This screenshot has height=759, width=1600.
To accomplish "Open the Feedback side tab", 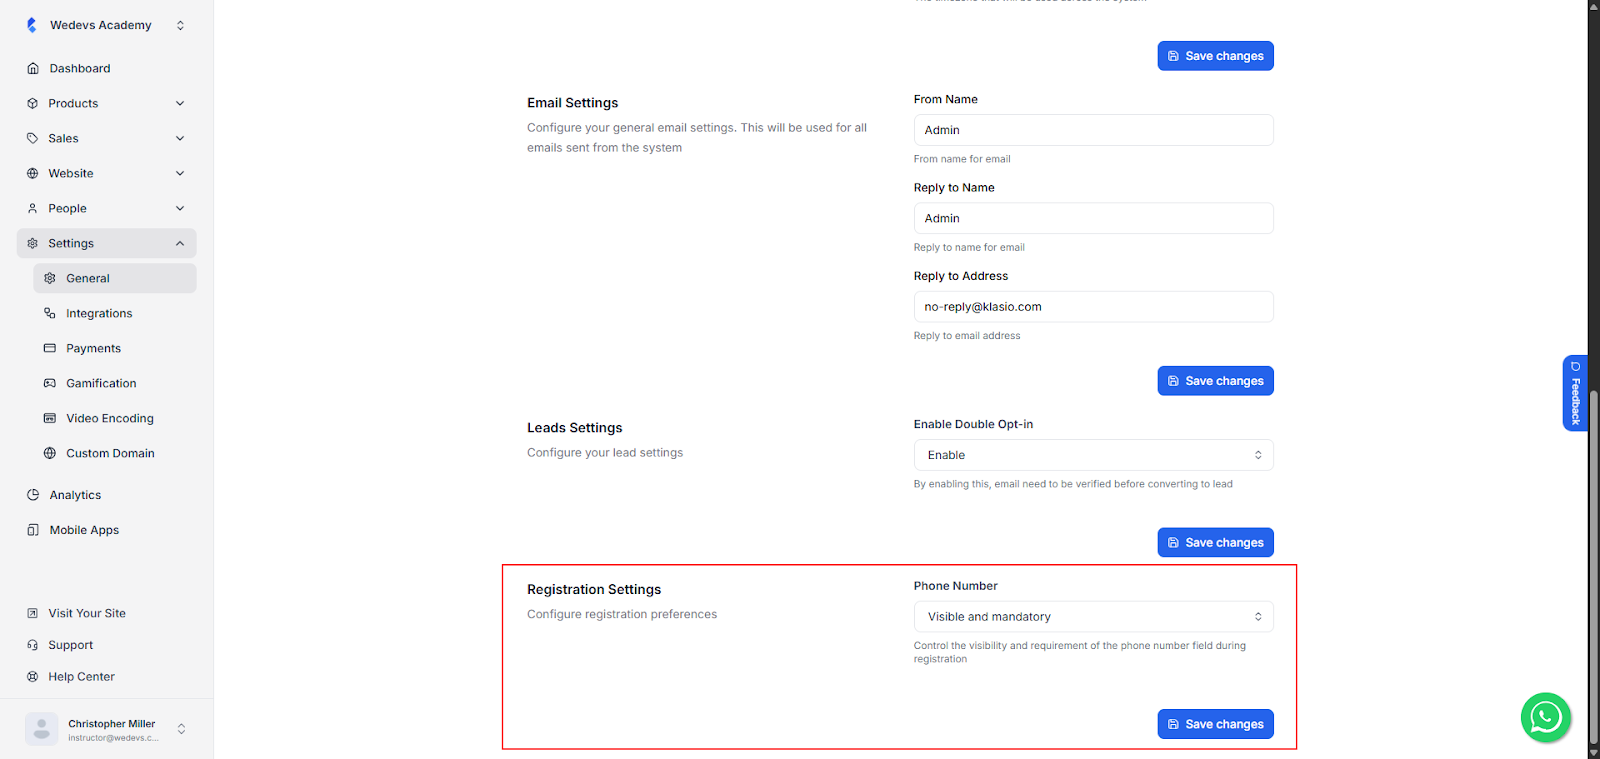I will 1575,393.
